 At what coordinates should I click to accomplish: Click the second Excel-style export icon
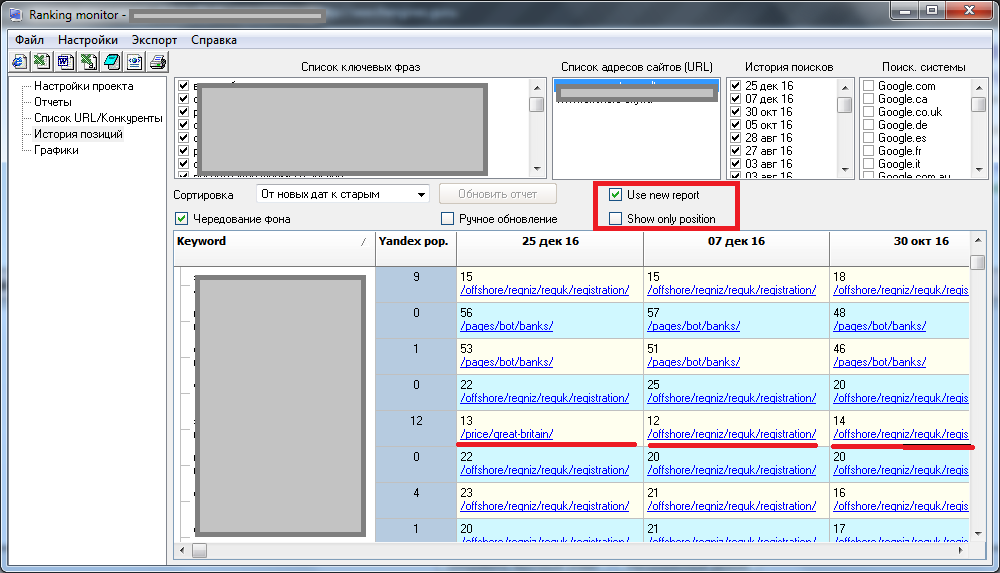(x=89, y=62)
